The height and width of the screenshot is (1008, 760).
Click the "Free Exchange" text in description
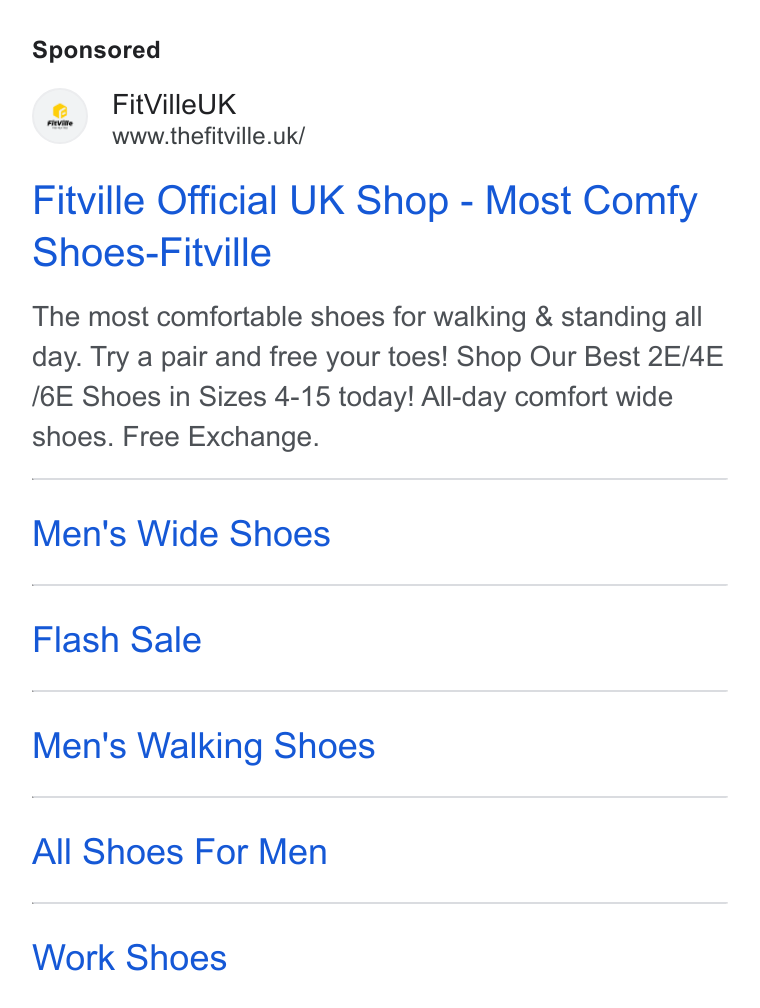point(221,437)
